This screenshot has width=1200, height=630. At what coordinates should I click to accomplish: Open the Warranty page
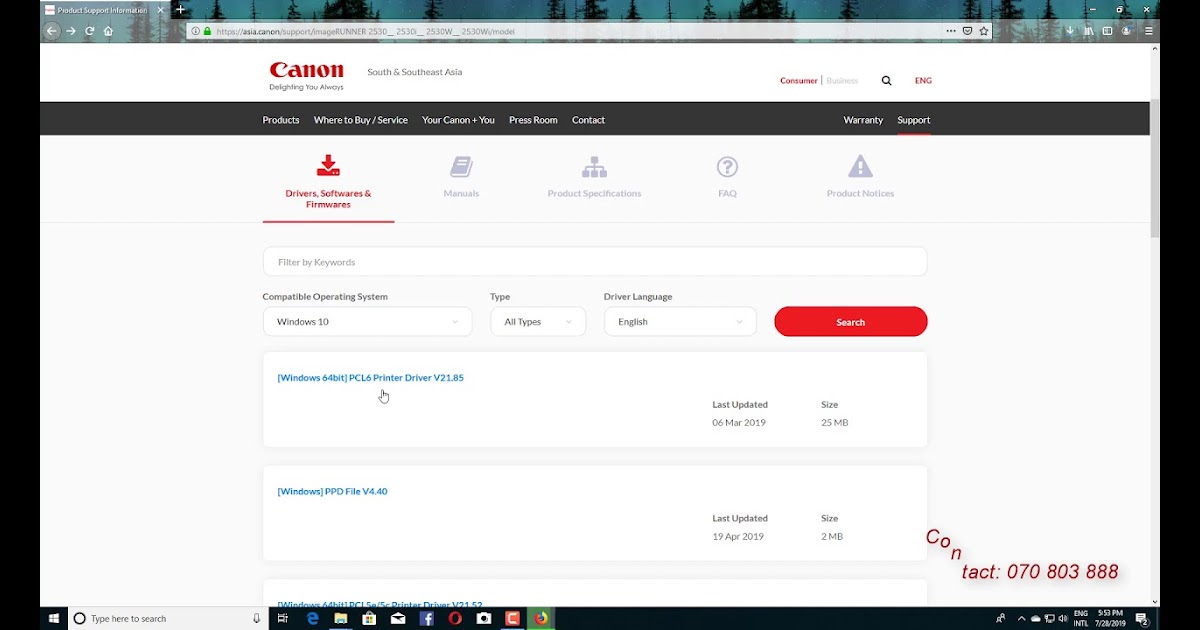pyautogui.click(x=863, y=120)
